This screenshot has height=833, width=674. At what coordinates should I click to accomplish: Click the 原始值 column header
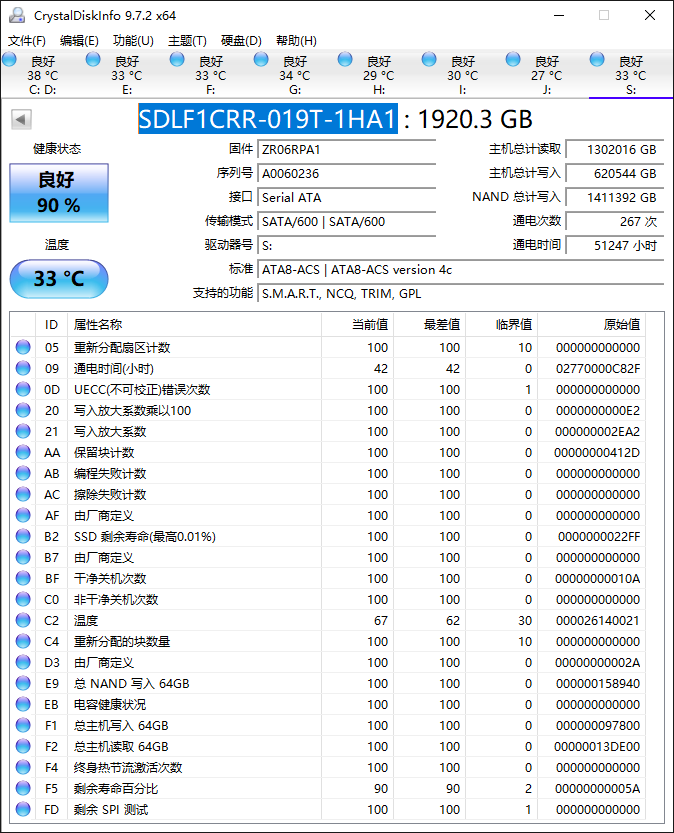coord(591,325)
